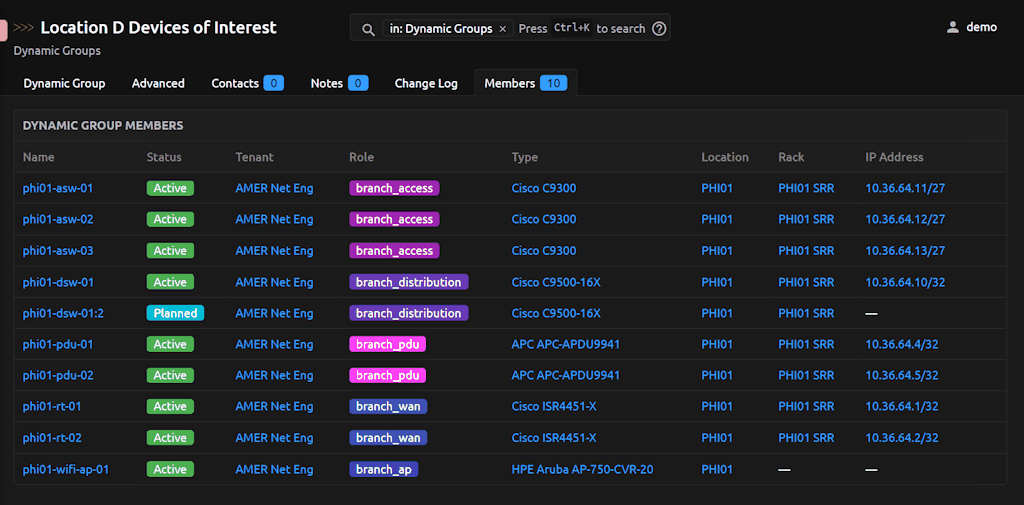
Task: Open IP address 10.36.64.10/32
Action: pyautogui.click(x=905, y=282)
